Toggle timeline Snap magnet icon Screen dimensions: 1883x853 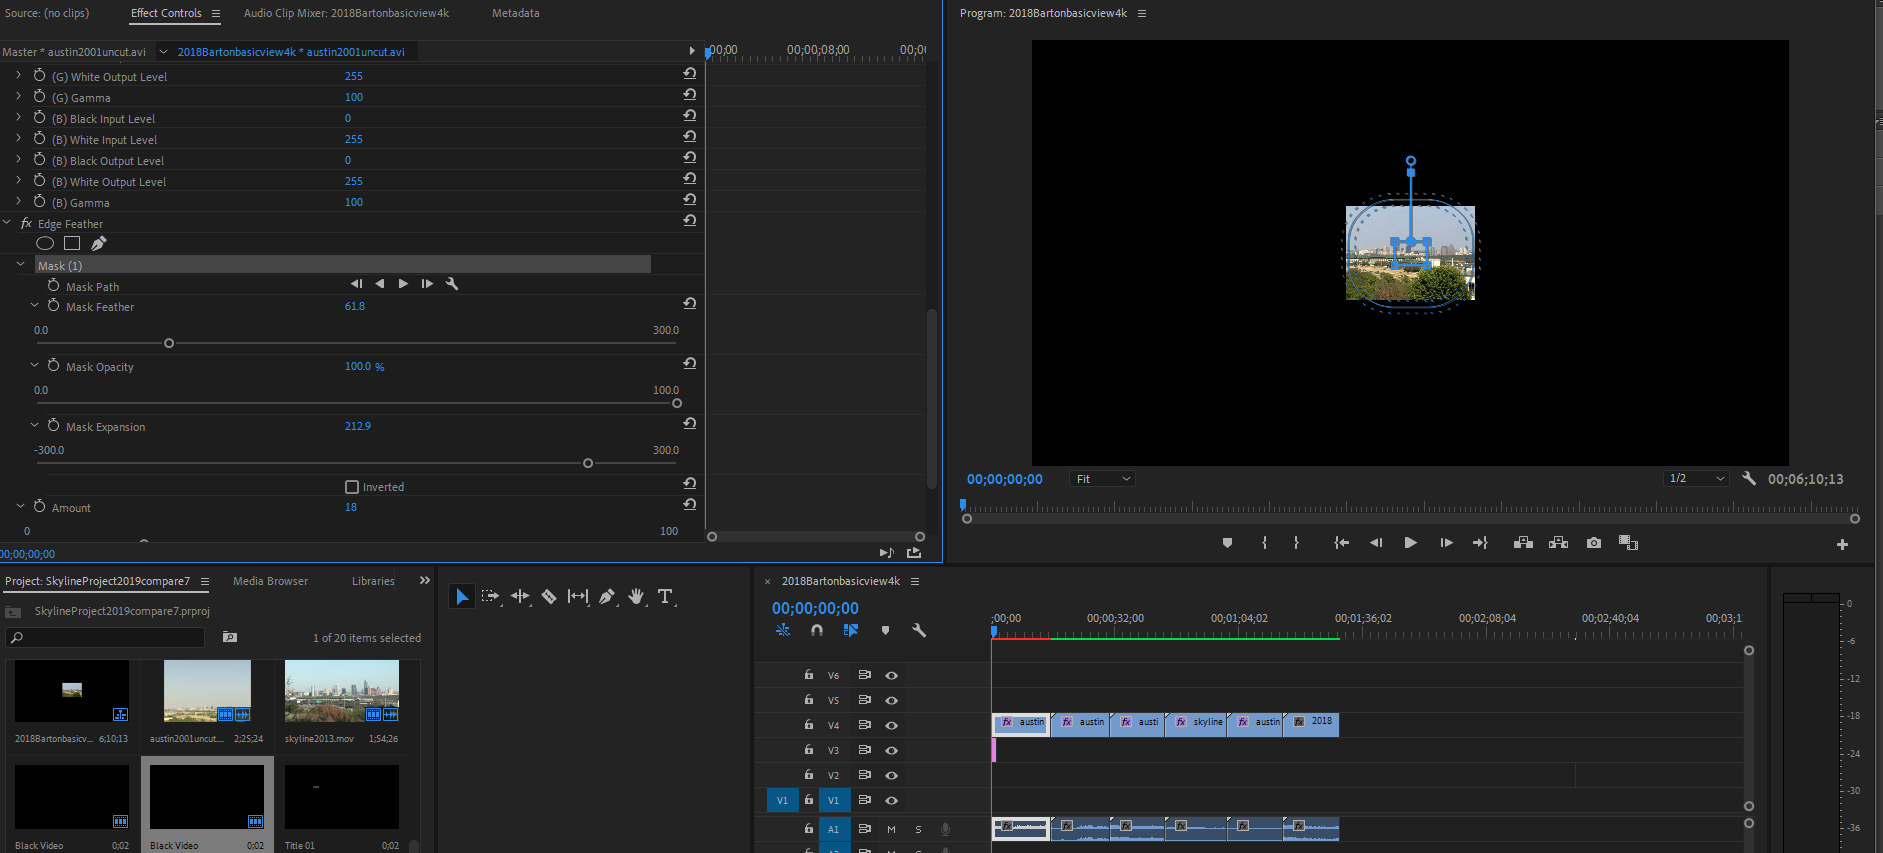pos(817,630)
